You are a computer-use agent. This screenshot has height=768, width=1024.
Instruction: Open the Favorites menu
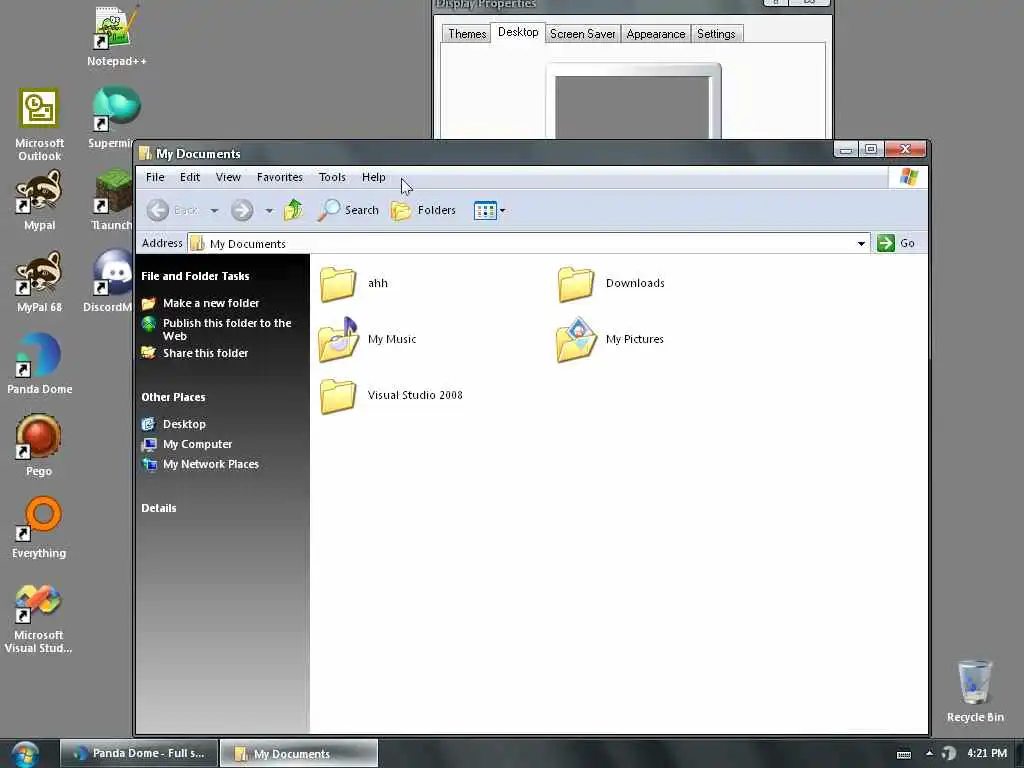[x=280, y=177]
